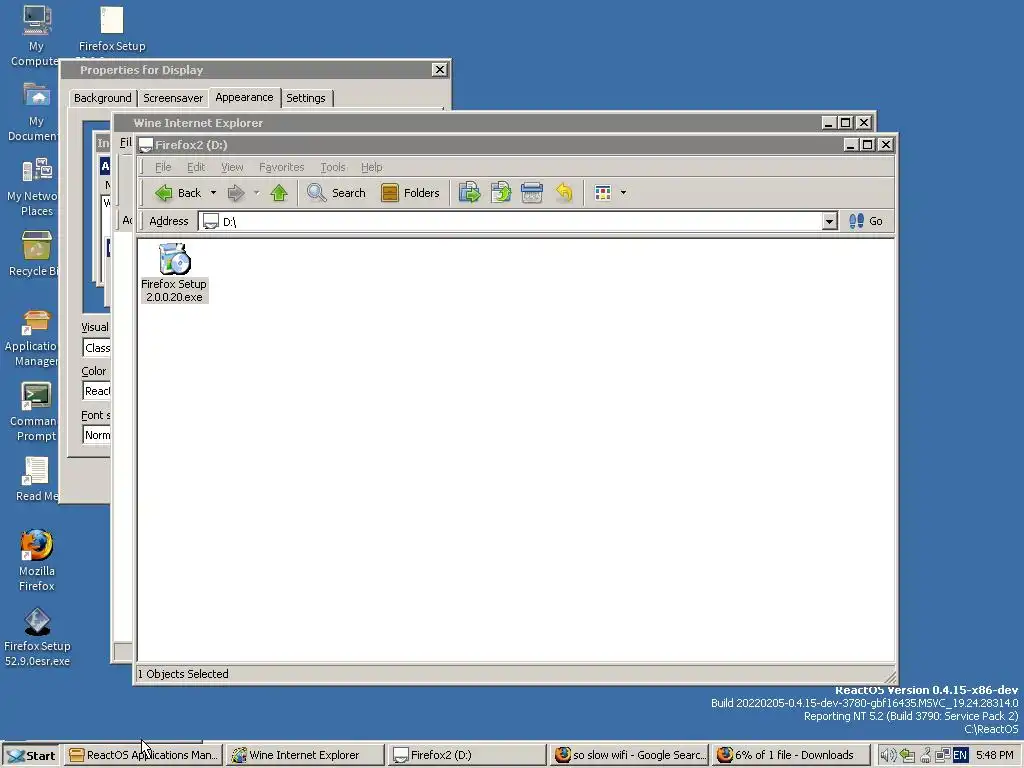Screen dimensions: 1024x768
Task: Expand the Forward history dropdown arrow
Action: 256,193
